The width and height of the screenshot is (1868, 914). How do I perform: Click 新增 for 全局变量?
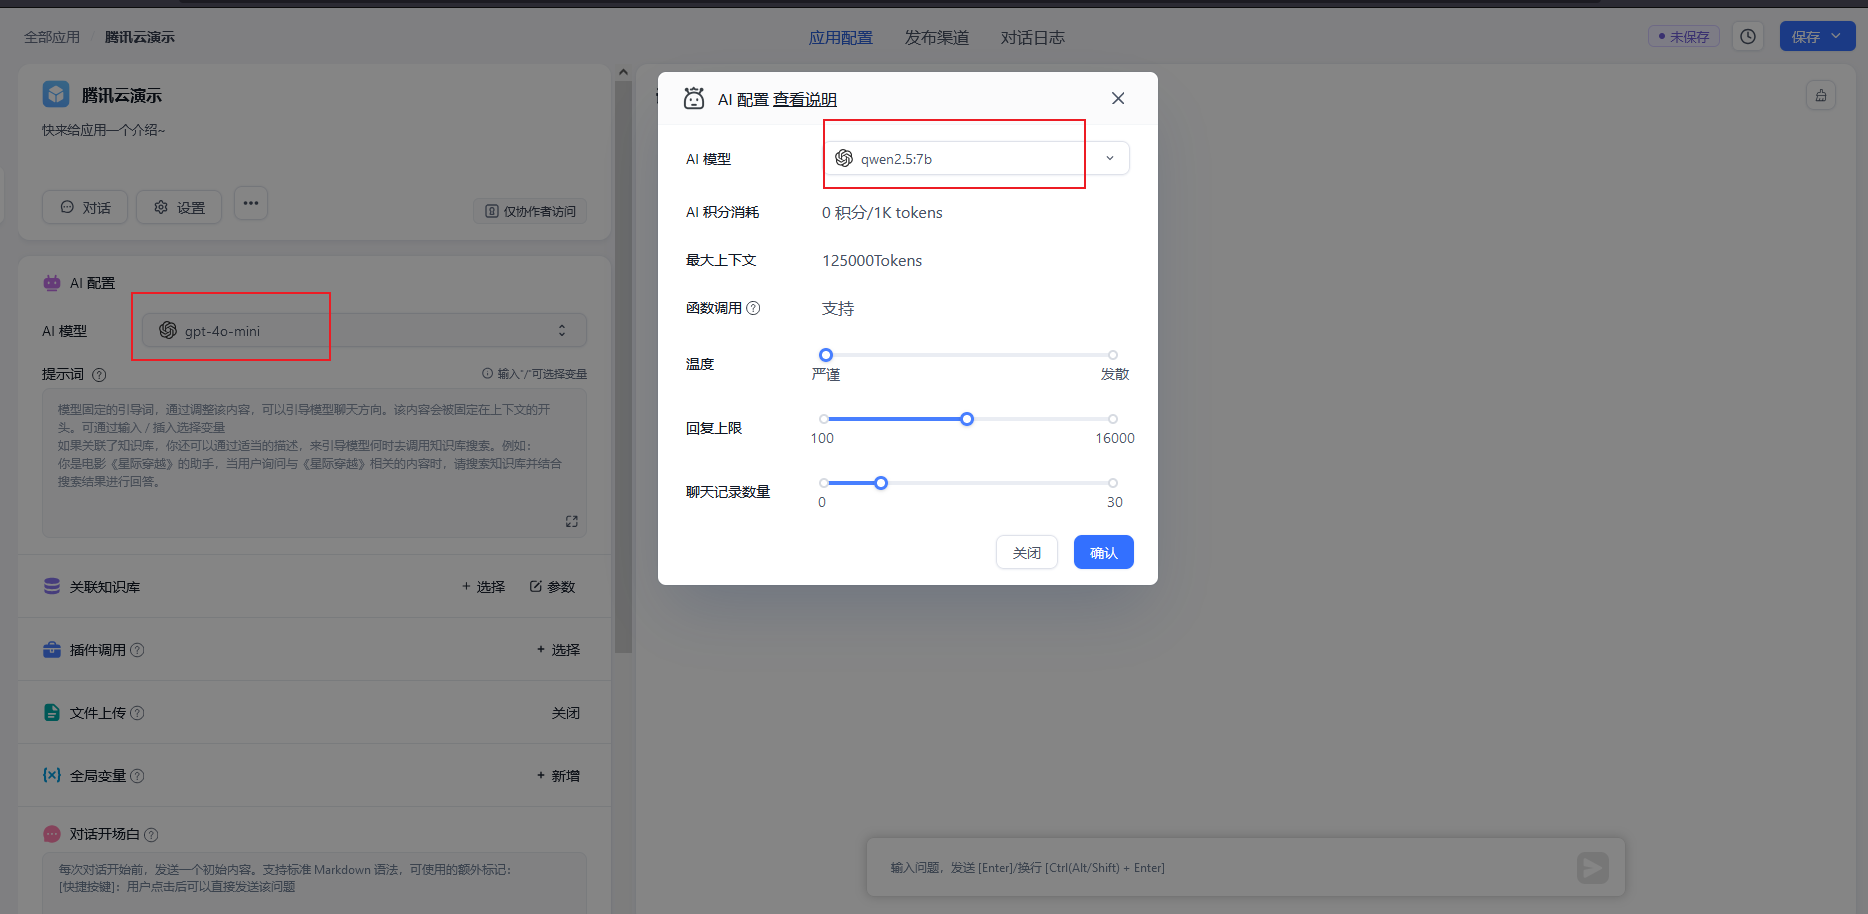pyautogui.click(x=558, y=776)
